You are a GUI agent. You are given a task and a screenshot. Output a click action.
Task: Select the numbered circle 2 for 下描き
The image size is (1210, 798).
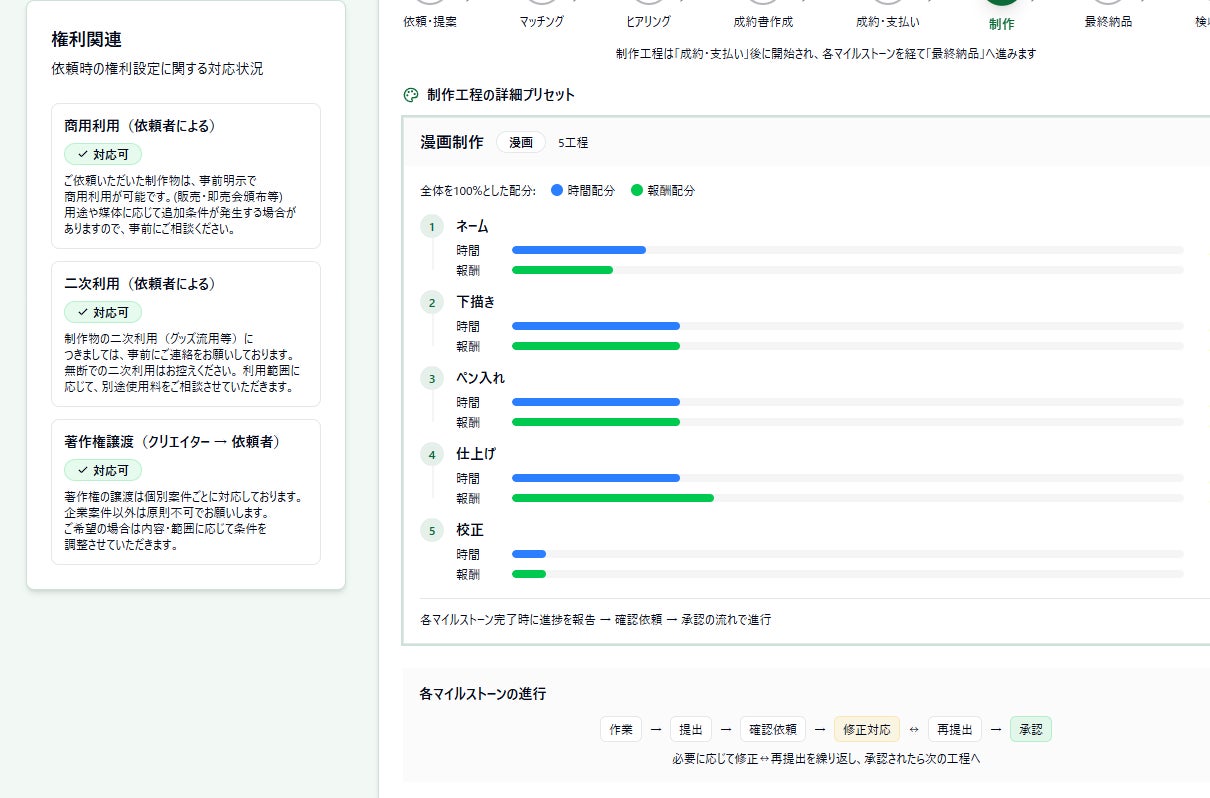(432, 303)
